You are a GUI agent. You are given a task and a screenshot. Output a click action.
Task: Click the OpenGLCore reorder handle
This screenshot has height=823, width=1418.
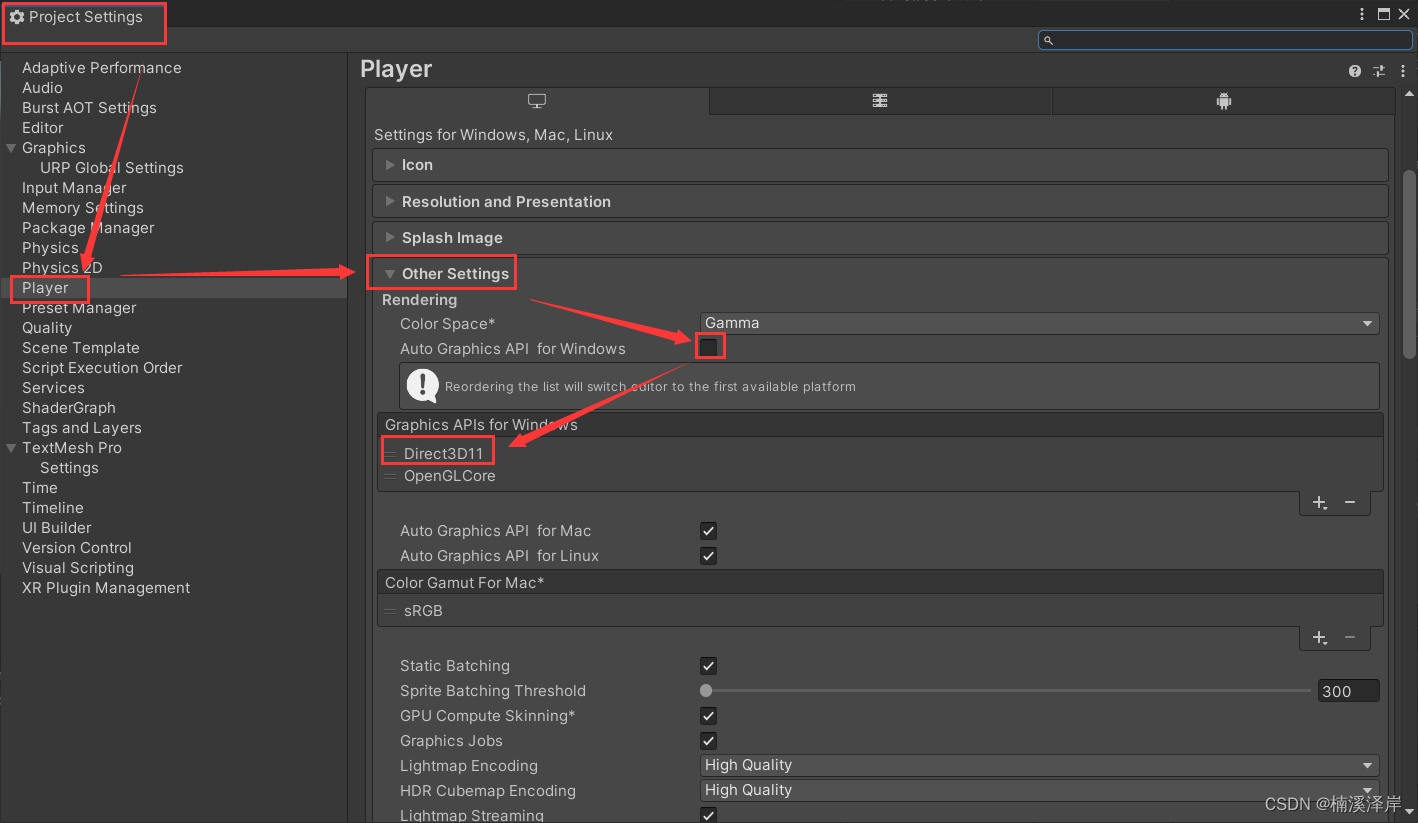coord(390,477)
